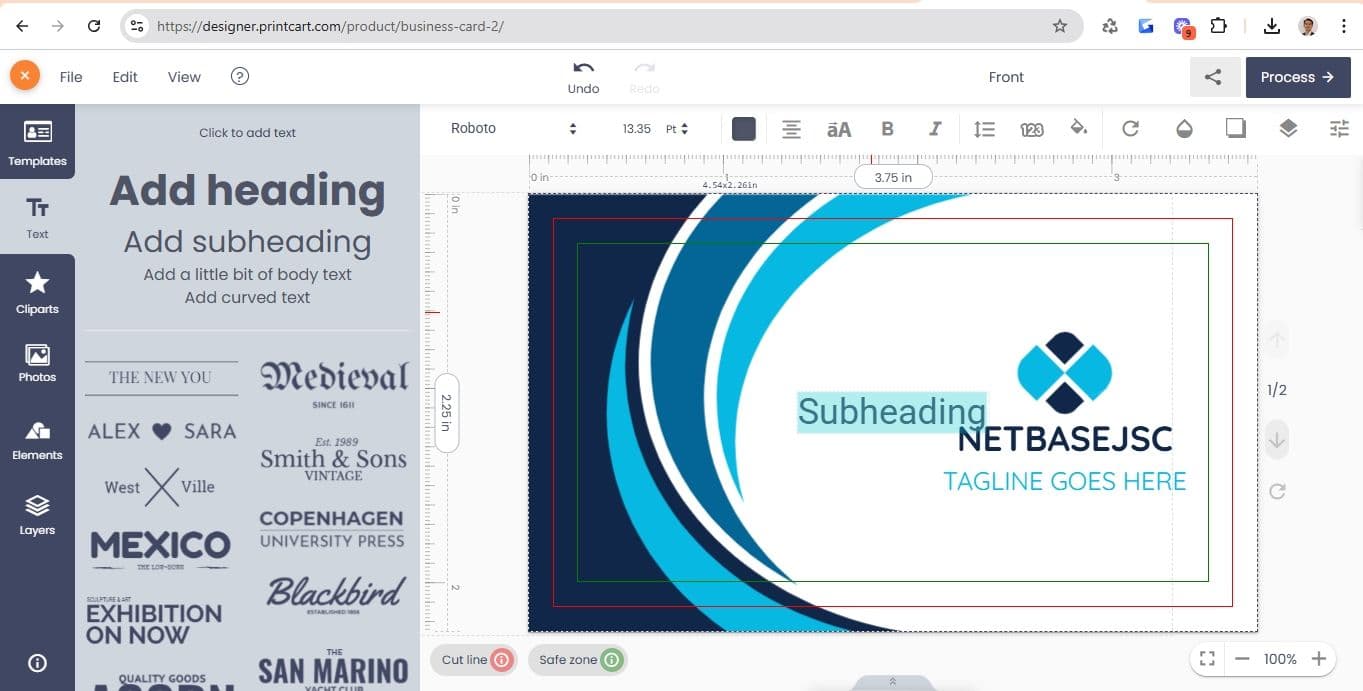Zoom out with the minus button
The height and width of the screenshot is (691, 1363).
pyautogui.click(x=1242, y=659)
